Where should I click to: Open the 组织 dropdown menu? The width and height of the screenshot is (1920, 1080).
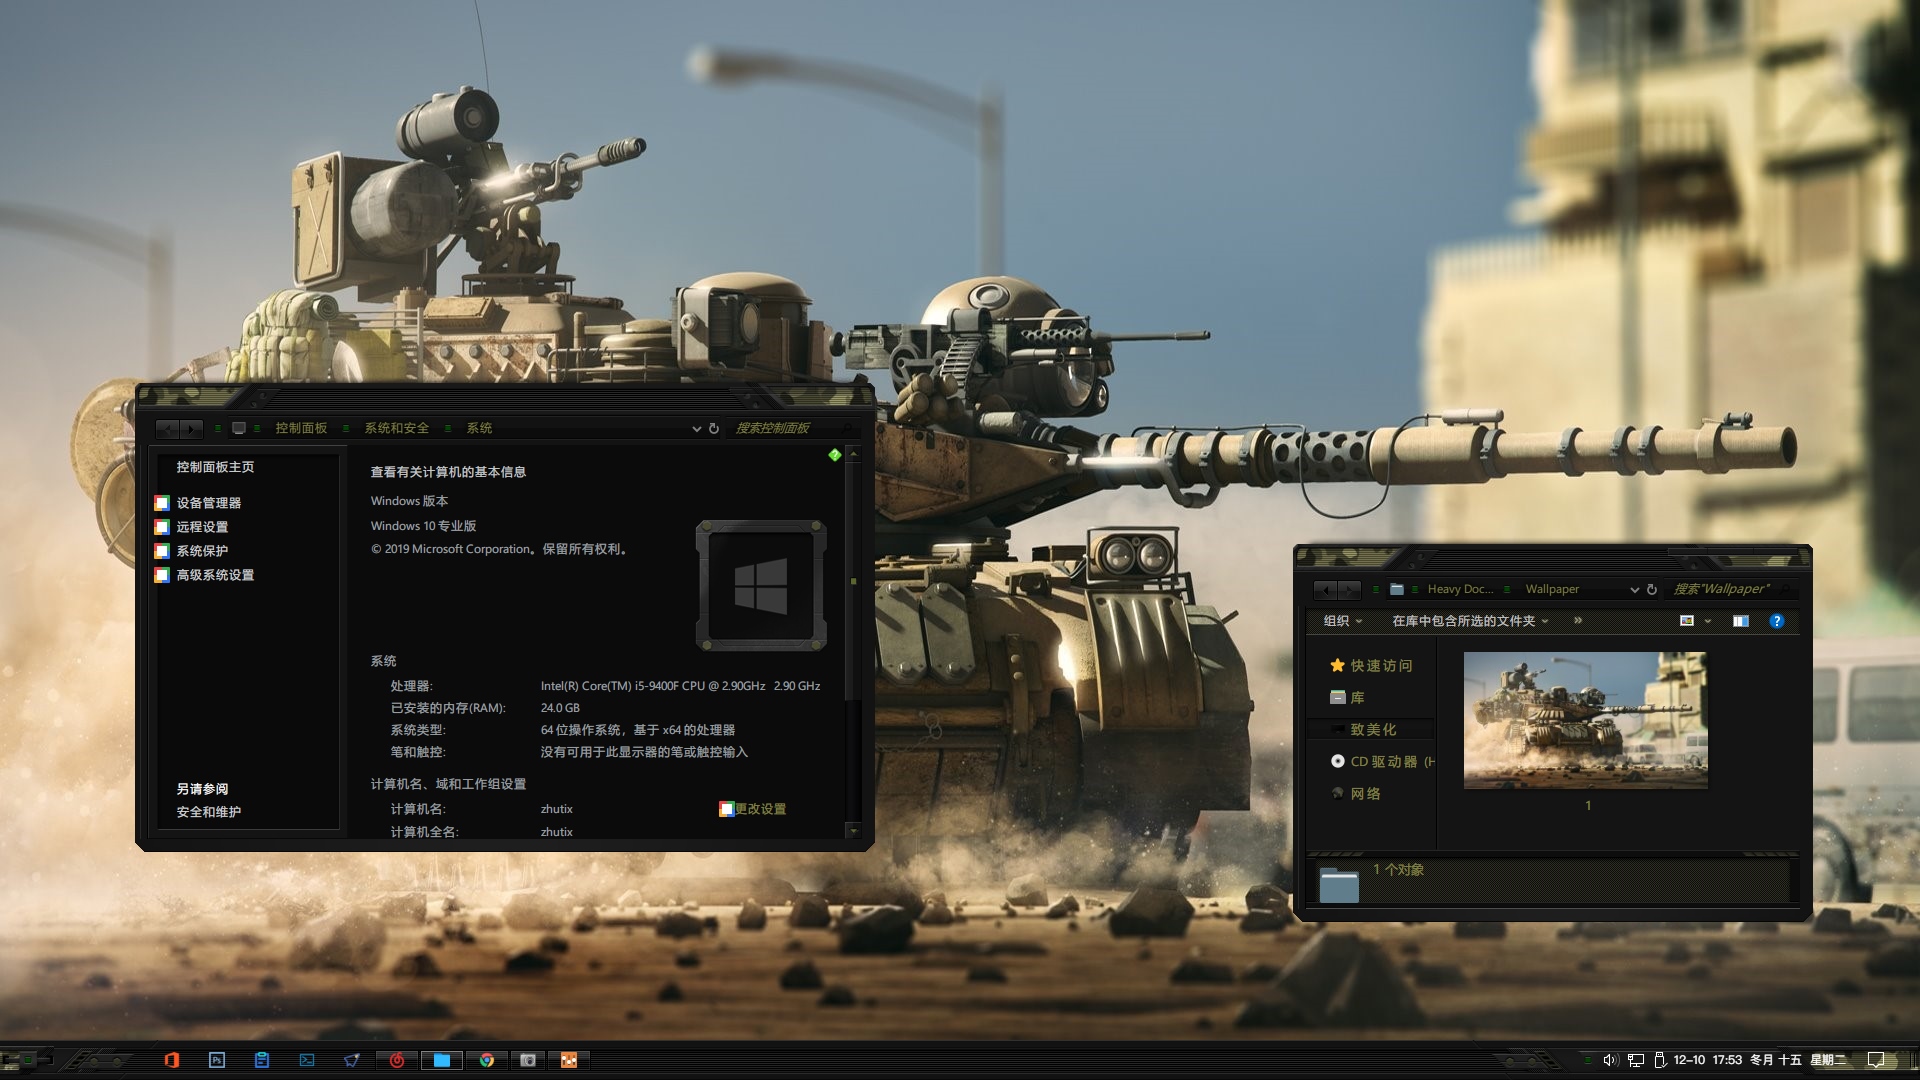pos(1343,621)
